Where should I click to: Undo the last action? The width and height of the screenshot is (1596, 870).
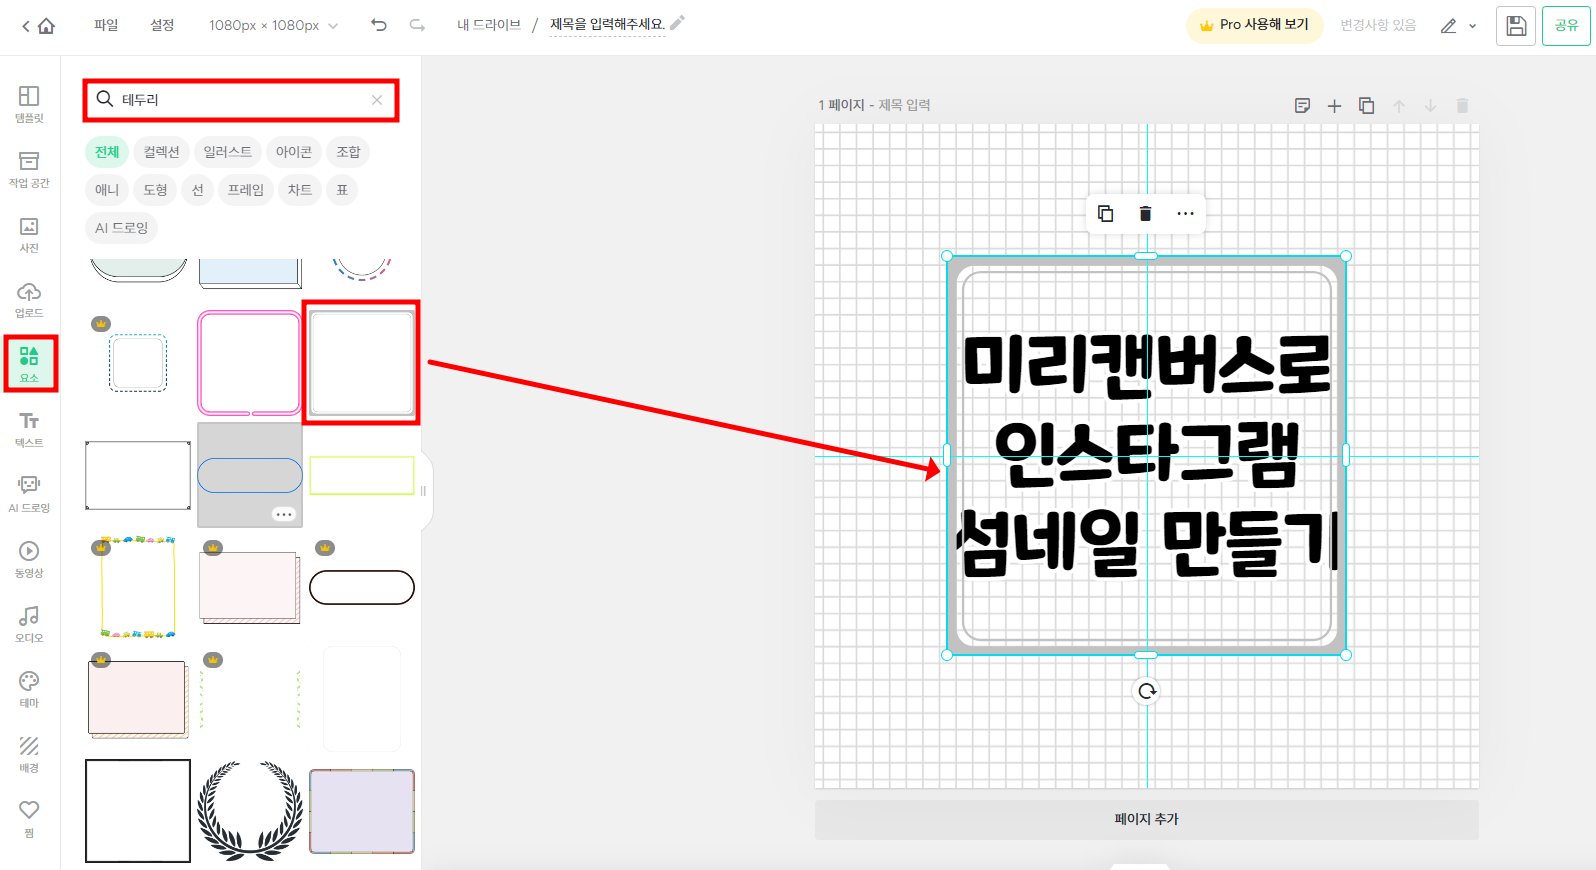point(378,25)
